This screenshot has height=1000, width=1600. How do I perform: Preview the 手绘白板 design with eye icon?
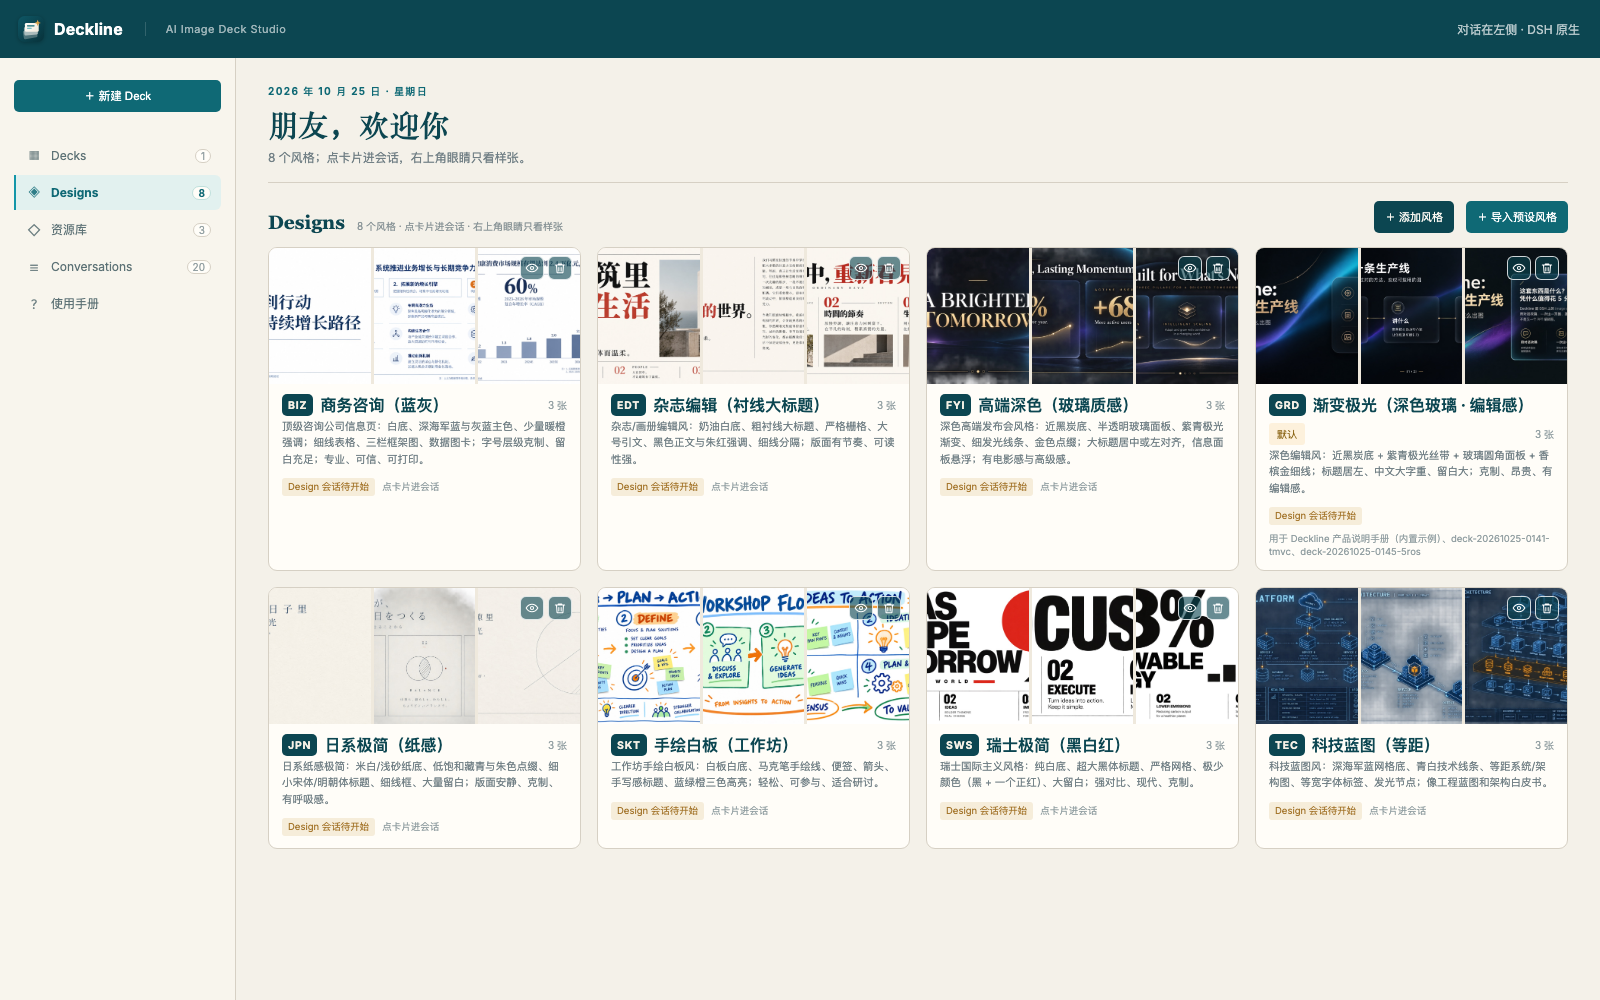(x=861, y=608)
